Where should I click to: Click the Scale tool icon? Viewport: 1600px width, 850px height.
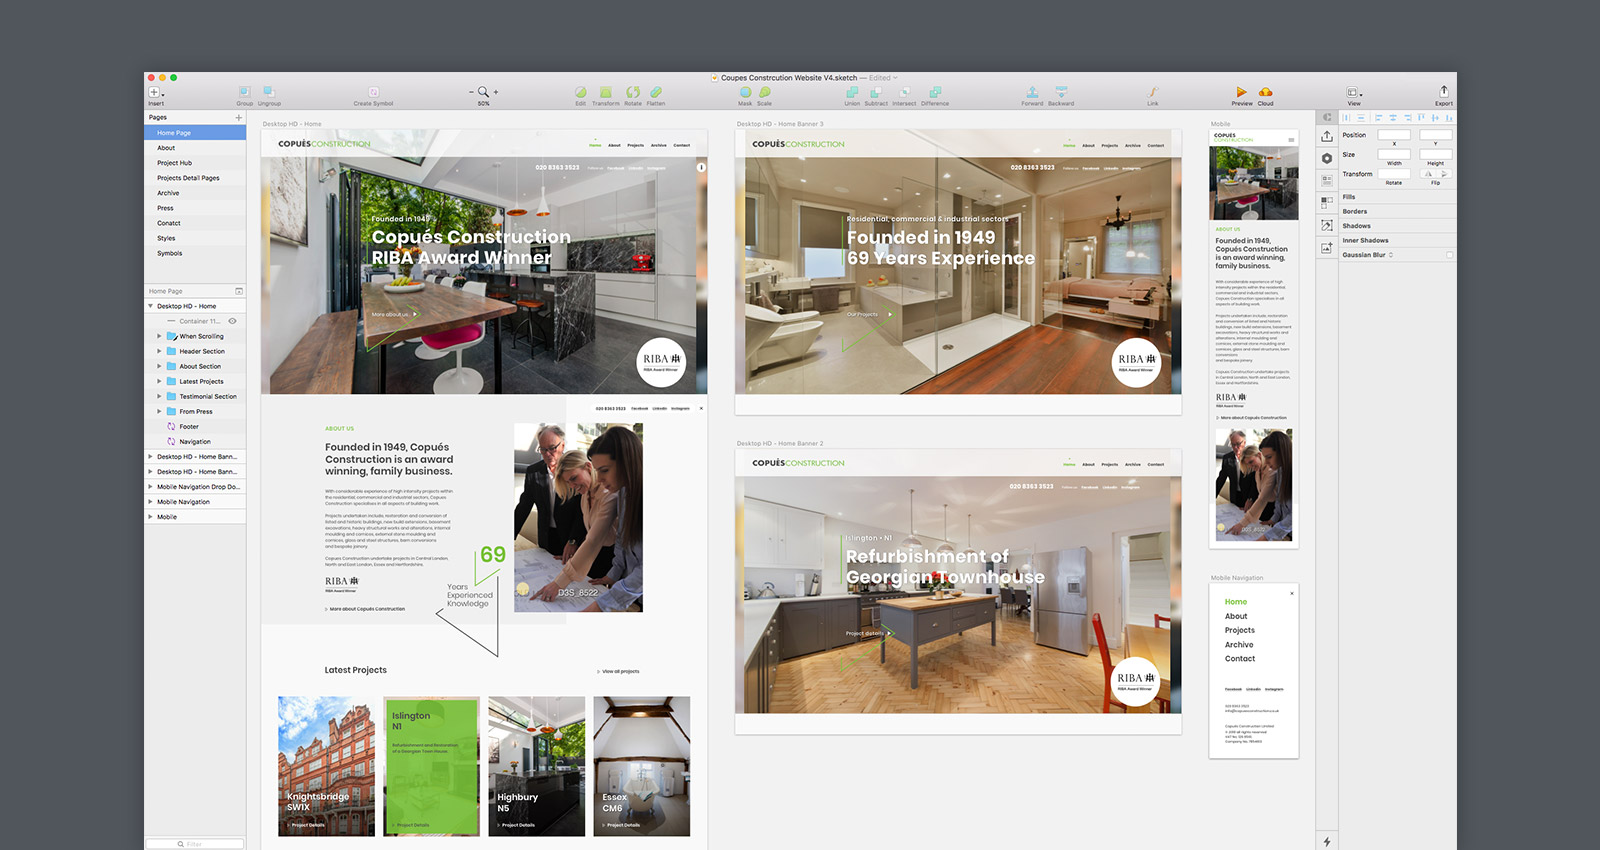click(764, 92)
